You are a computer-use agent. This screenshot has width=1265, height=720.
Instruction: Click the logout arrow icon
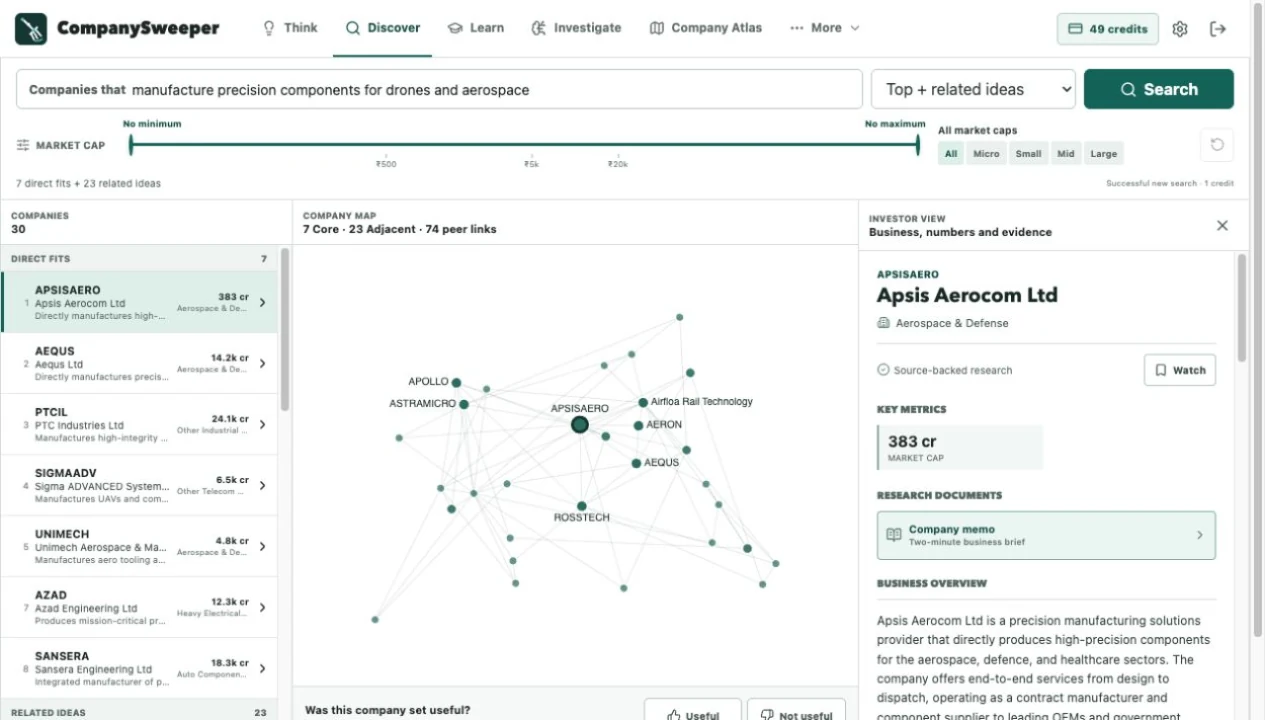point(1218,29)
